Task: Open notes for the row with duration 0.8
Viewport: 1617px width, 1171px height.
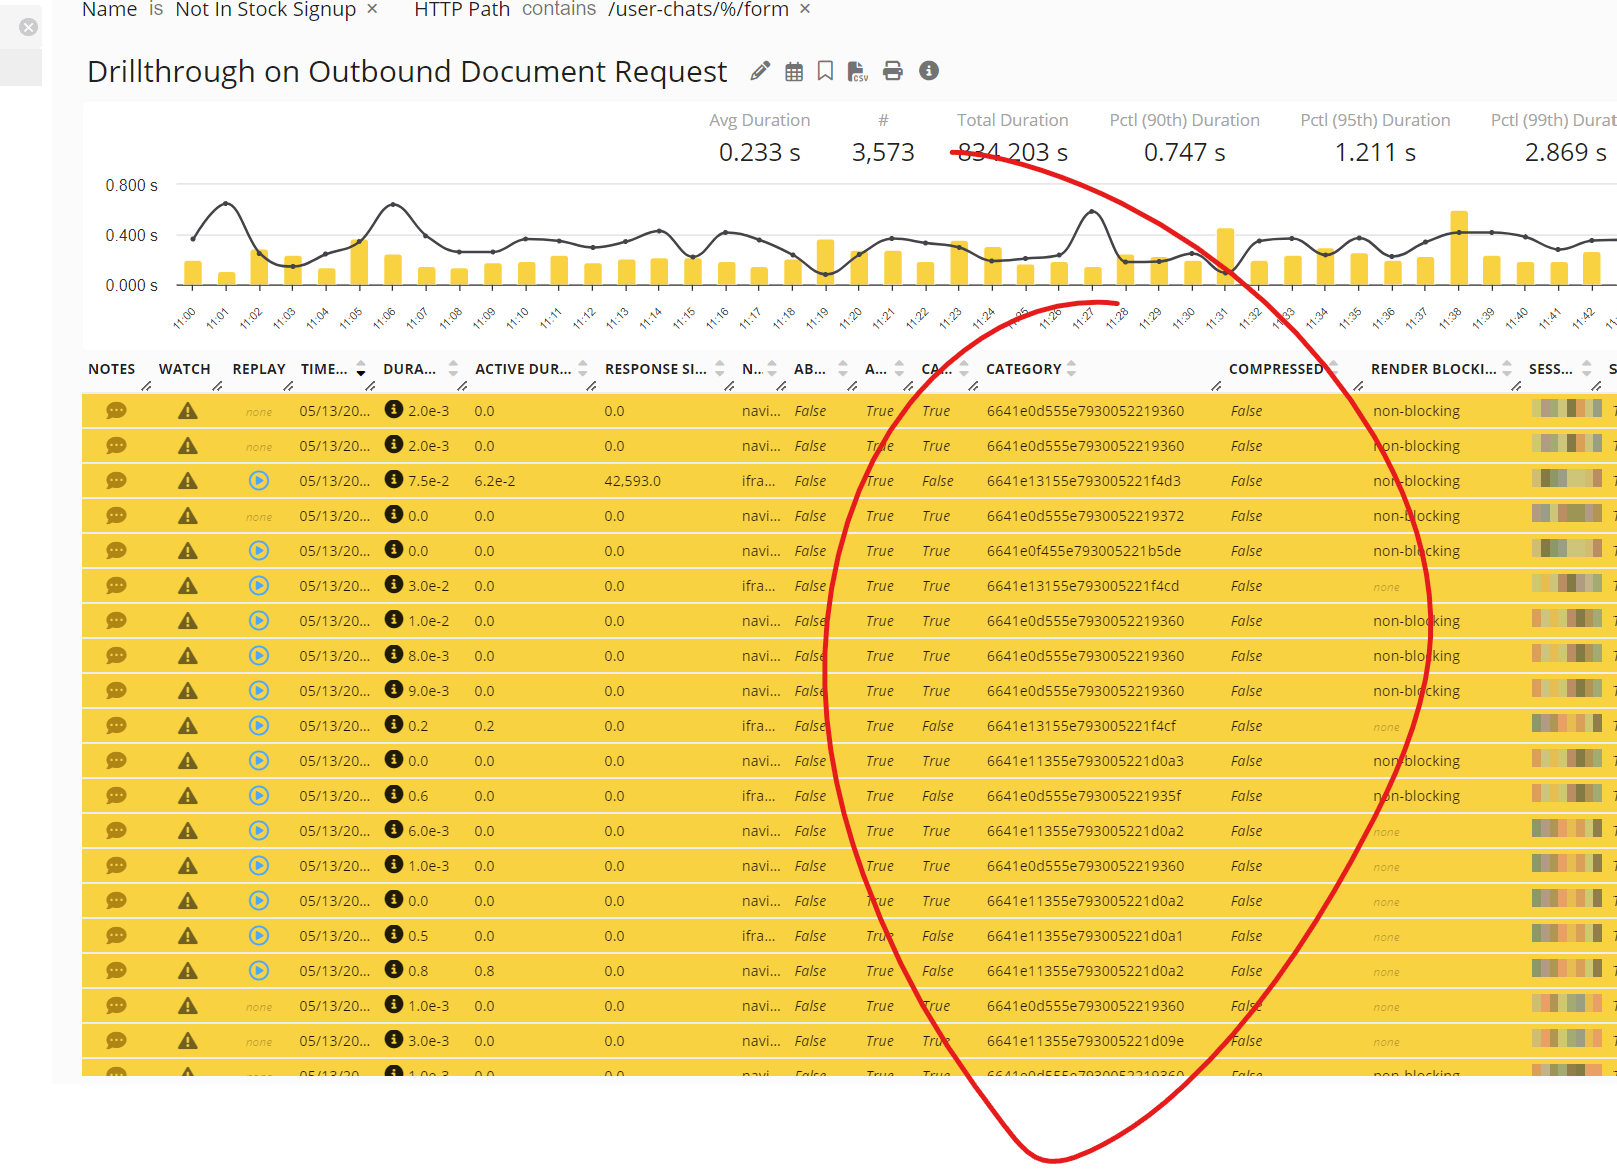Action: click(116, 971)
